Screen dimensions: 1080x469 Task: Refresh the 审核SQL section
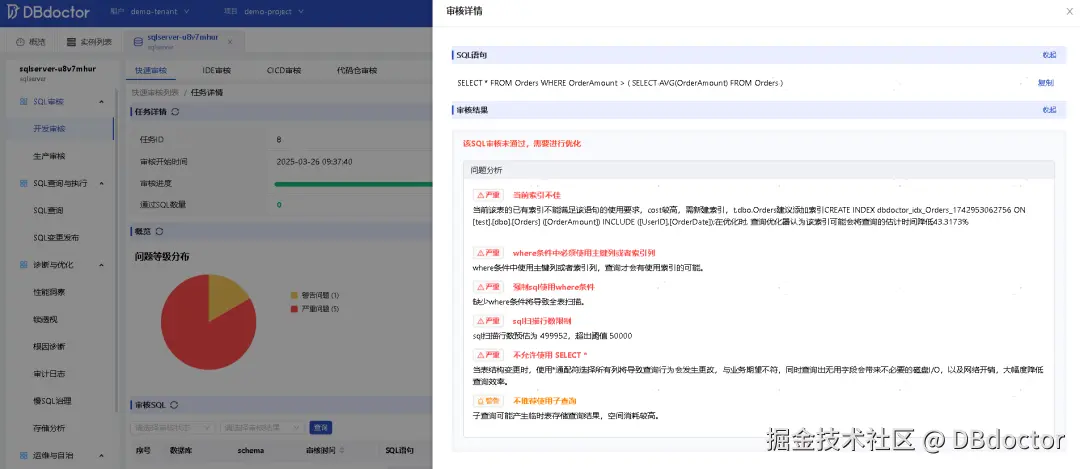[x=174, y=405]
